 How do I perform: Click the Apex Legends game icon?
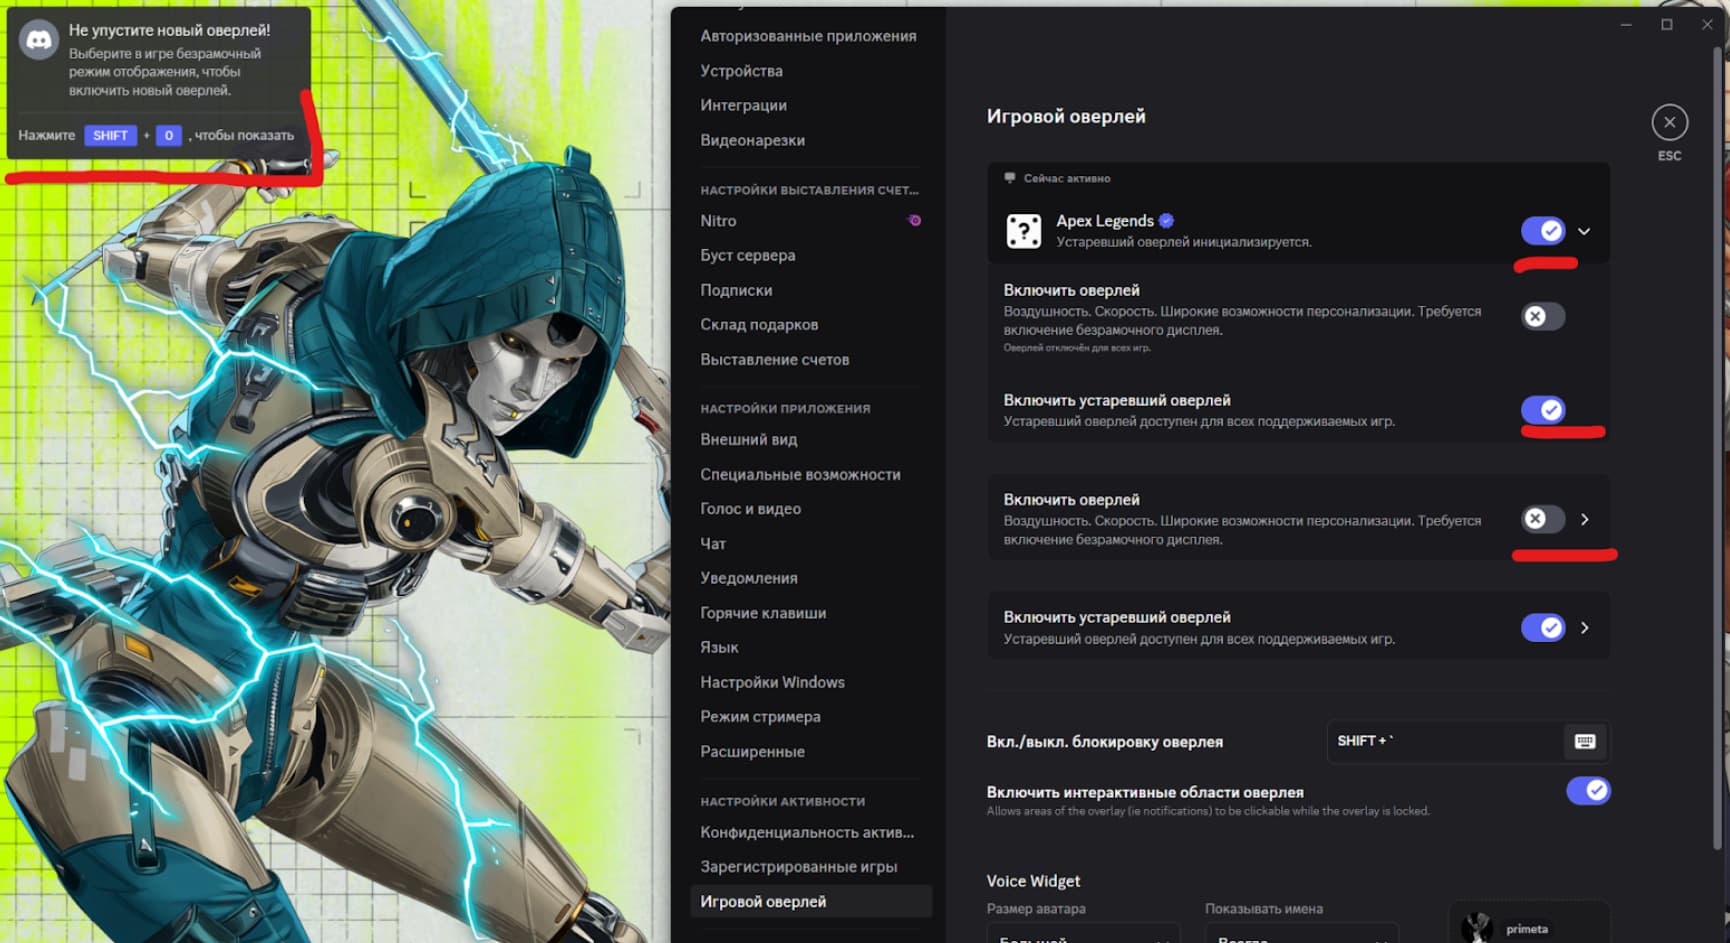coord(1024,230)
